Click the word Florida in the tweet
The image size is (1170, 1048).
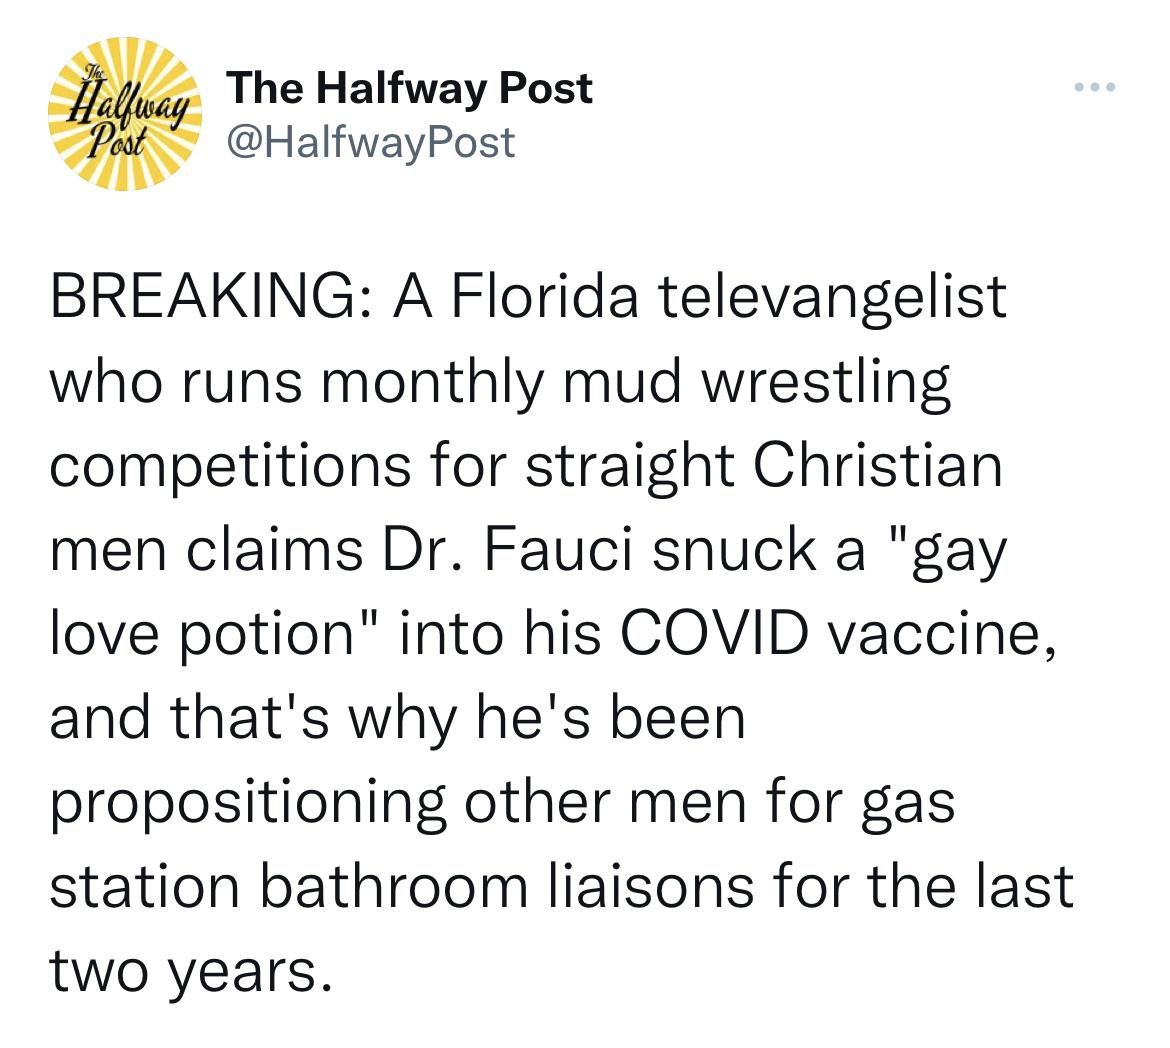pyautogui.click(x=544, y=296)
